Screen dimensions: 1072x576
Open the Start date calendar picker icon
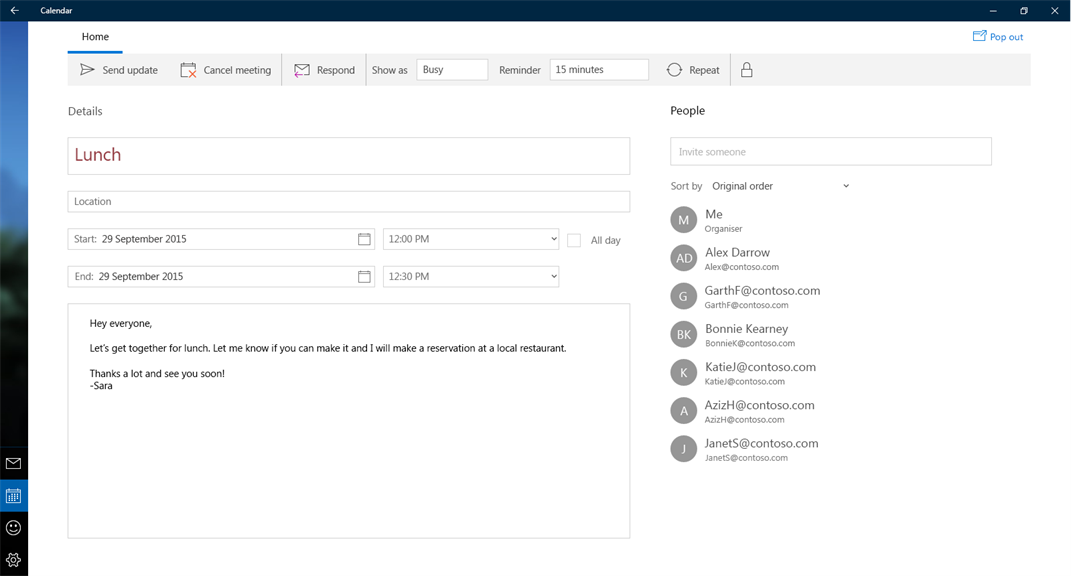[364, 239]
